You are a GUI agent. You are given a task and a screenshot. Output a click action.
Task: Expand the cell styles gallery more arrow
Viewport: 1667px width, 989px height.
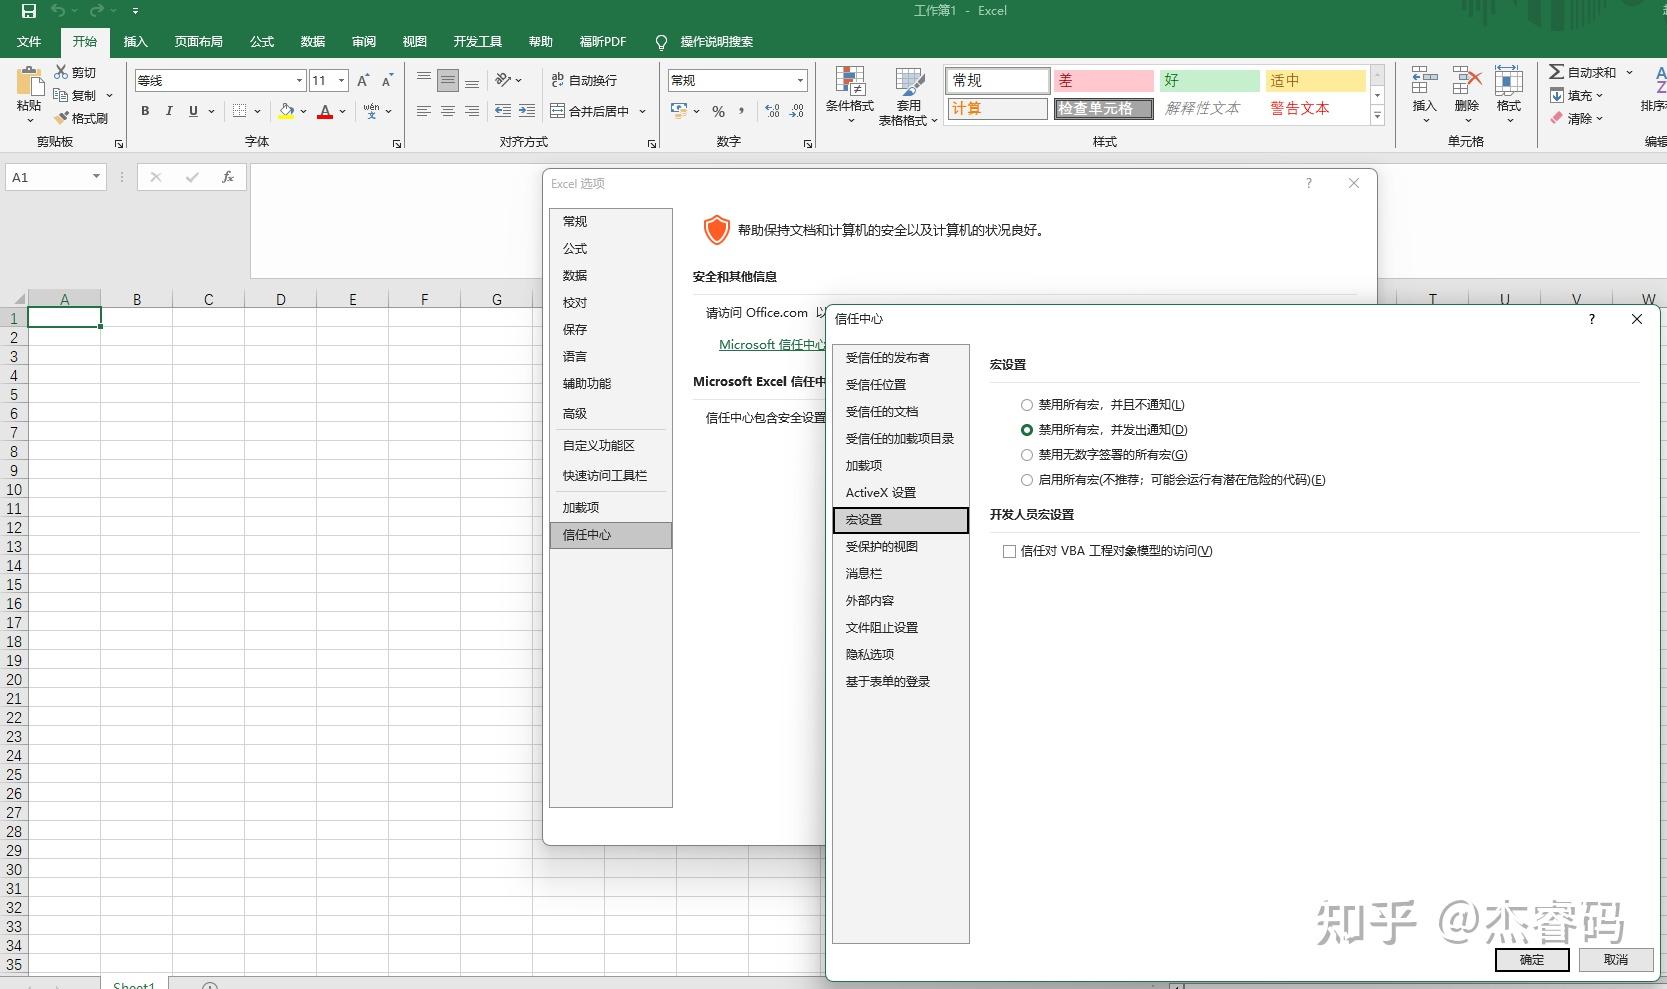pos(1377,116)
